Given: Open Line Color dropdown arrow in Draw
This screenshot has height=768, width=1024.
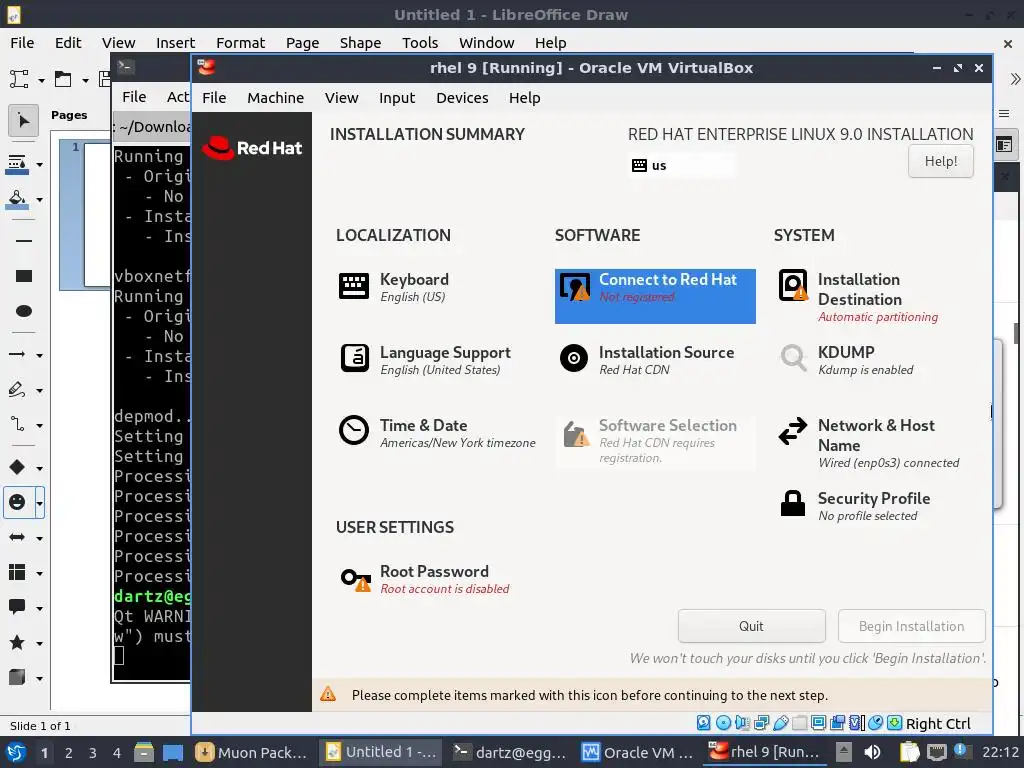Looking at the screenshot, I should [x=39, y=165].
